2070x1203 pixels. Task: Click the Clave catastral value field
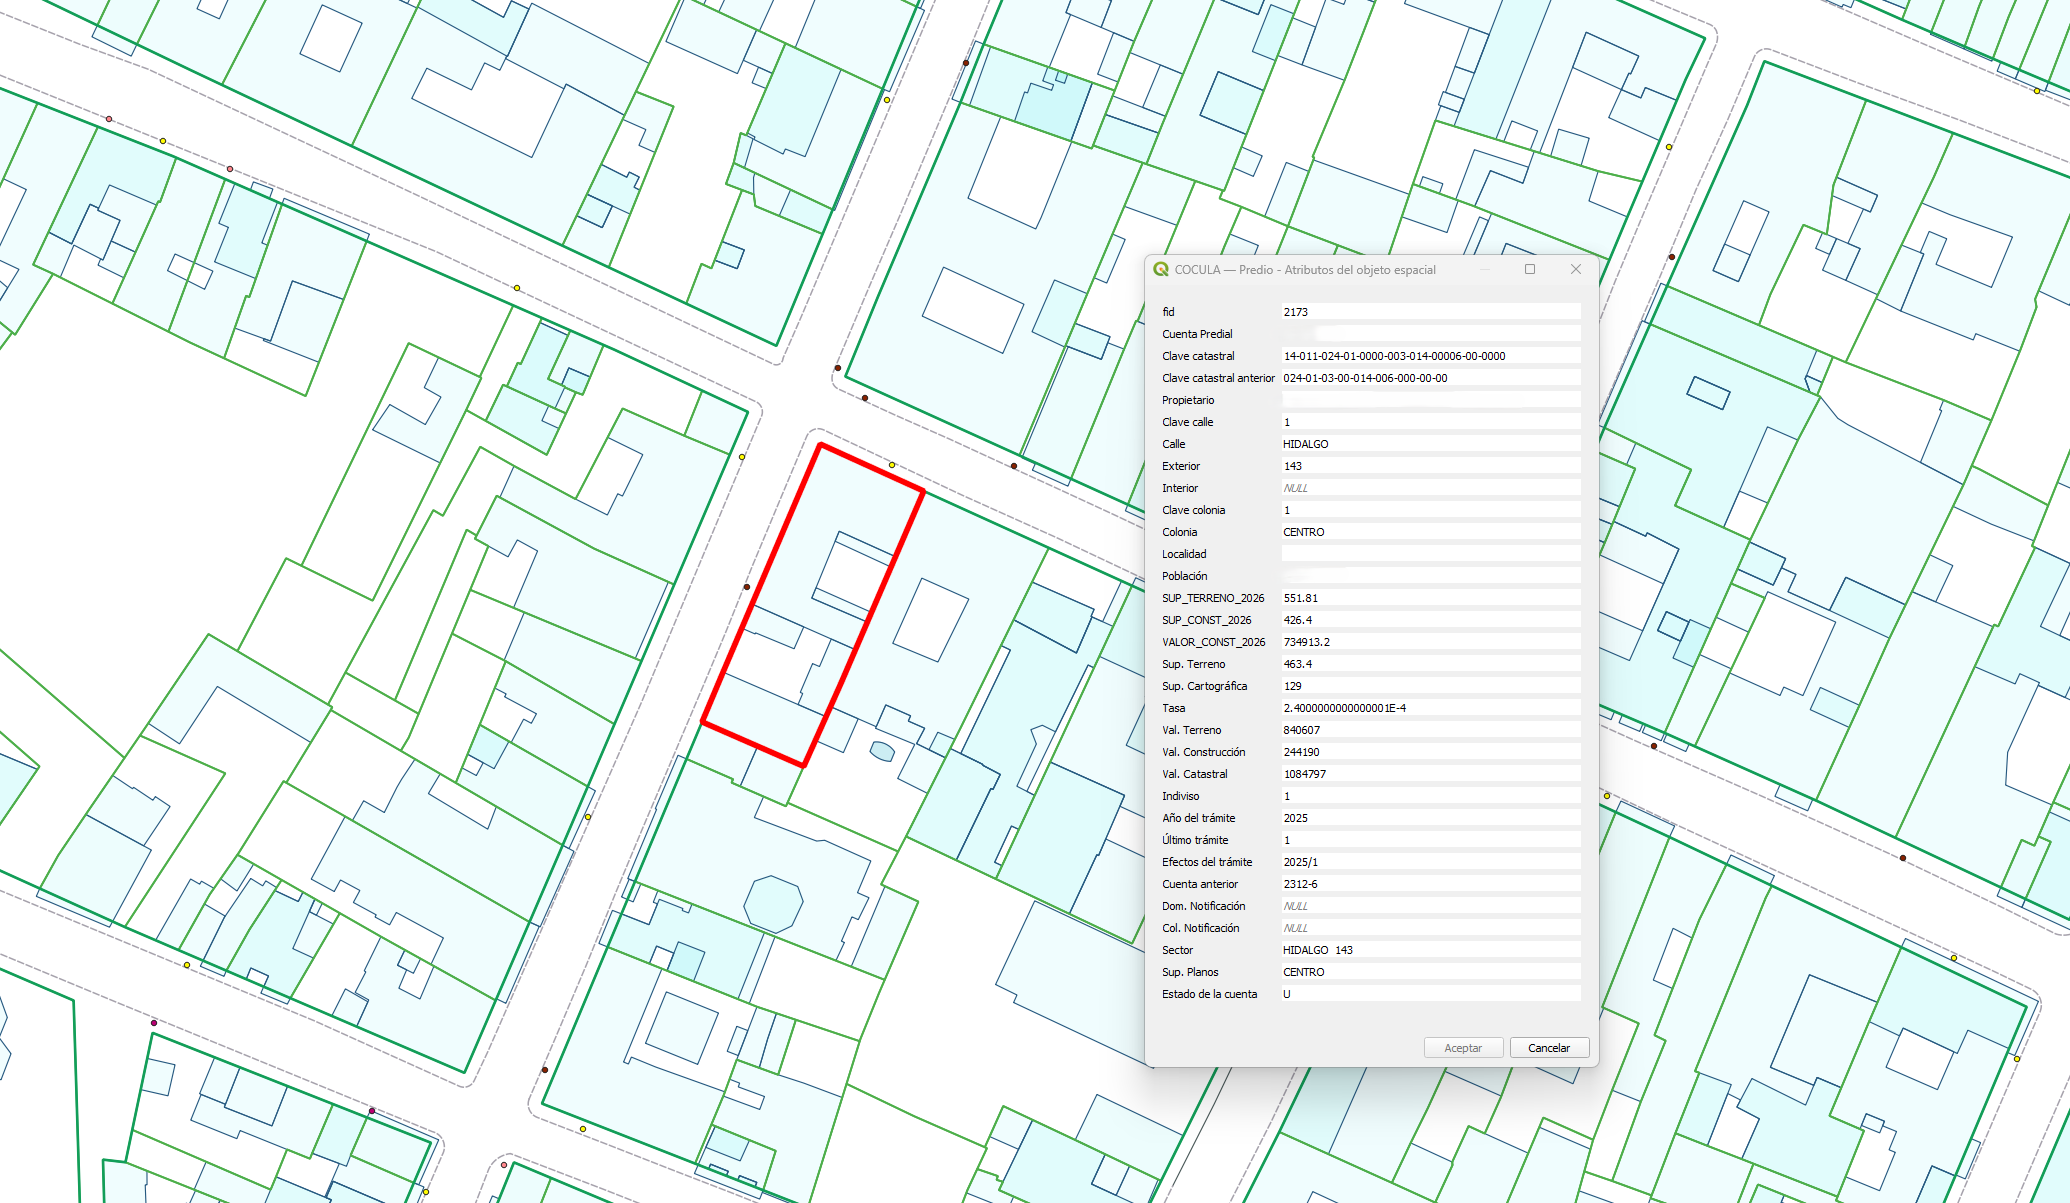pyautogui.click(x=1430, y=356)
